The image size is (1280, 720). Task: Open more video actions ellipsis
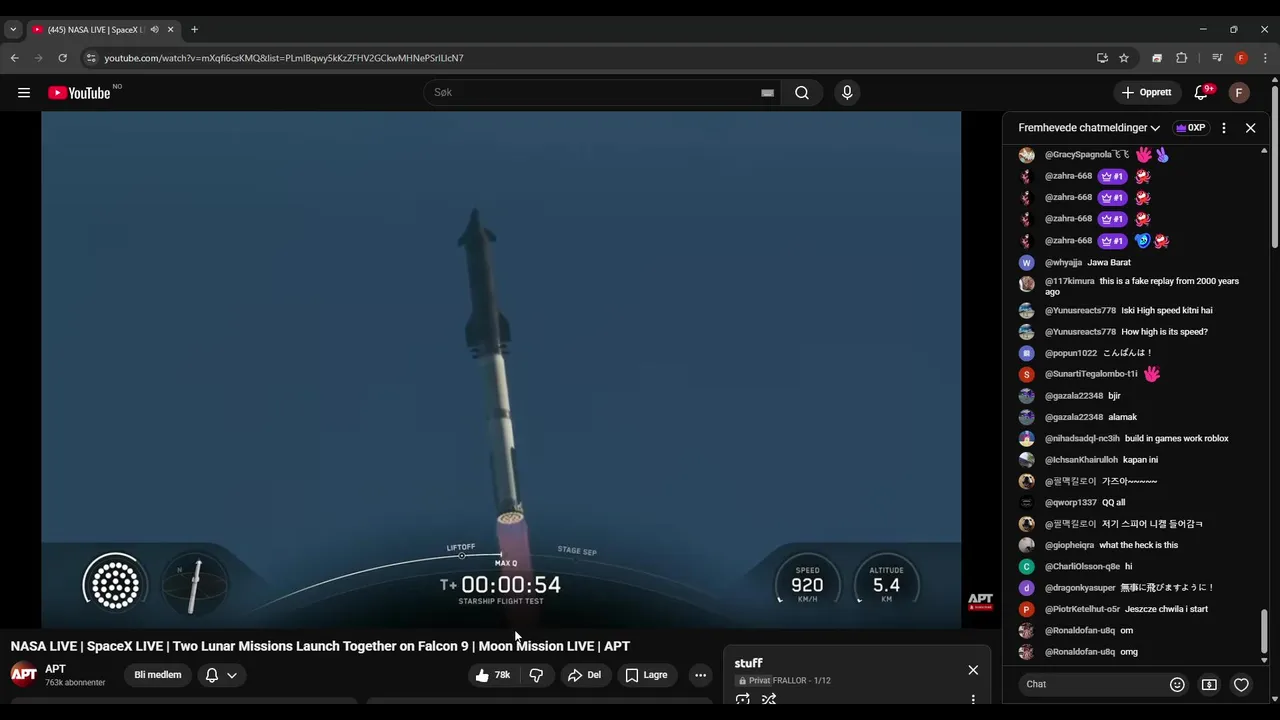700,675
